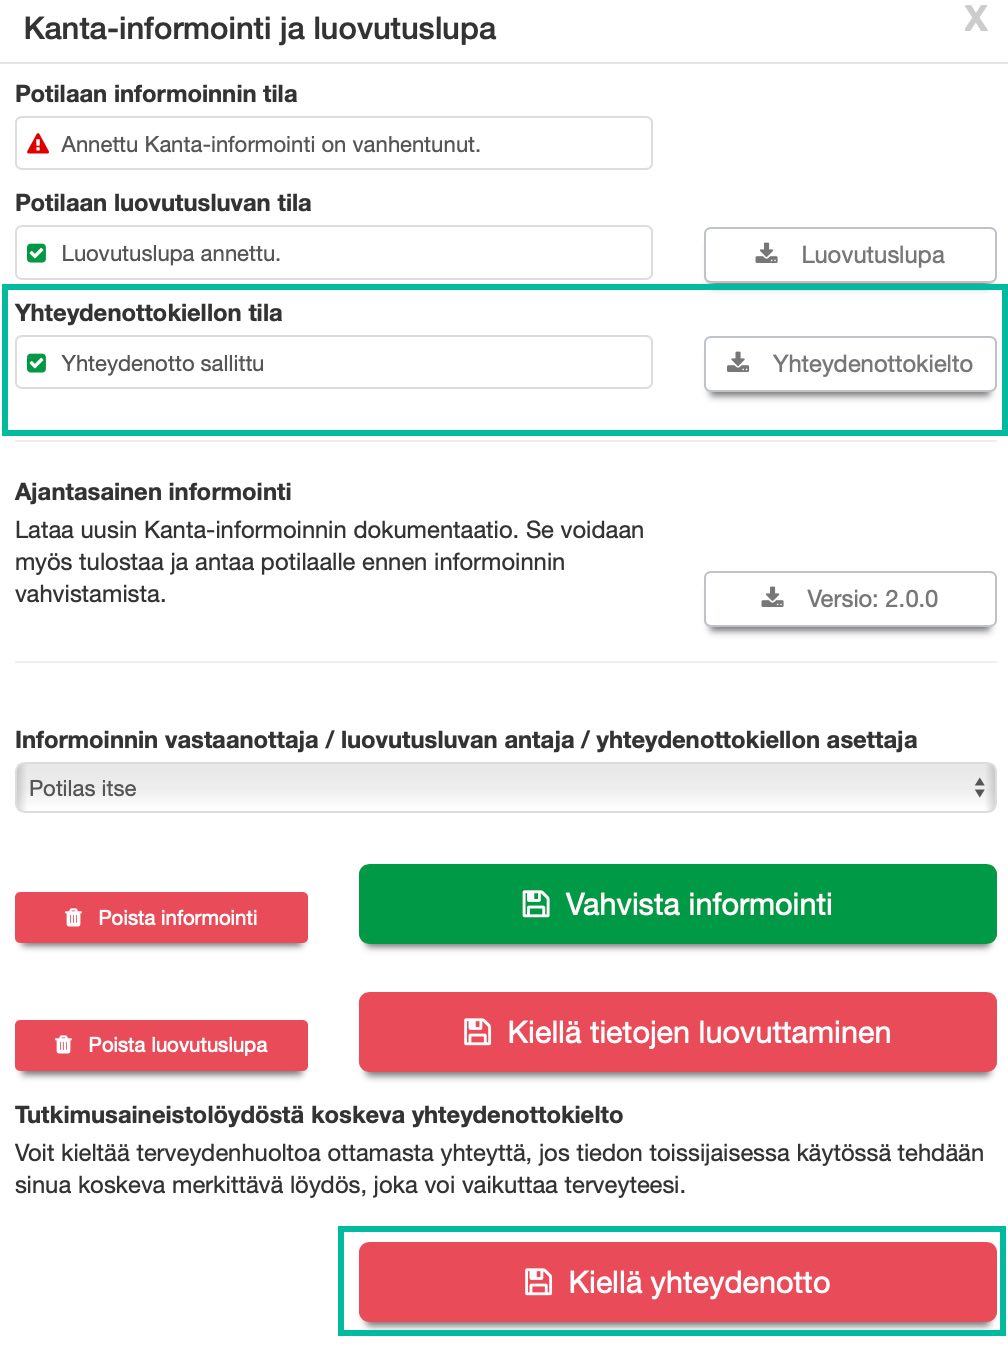This screenshot has width=1008, height=1356.
Task: Click the save icon on Kiellä tietojen luovuttaminen
Action: 478,1032
